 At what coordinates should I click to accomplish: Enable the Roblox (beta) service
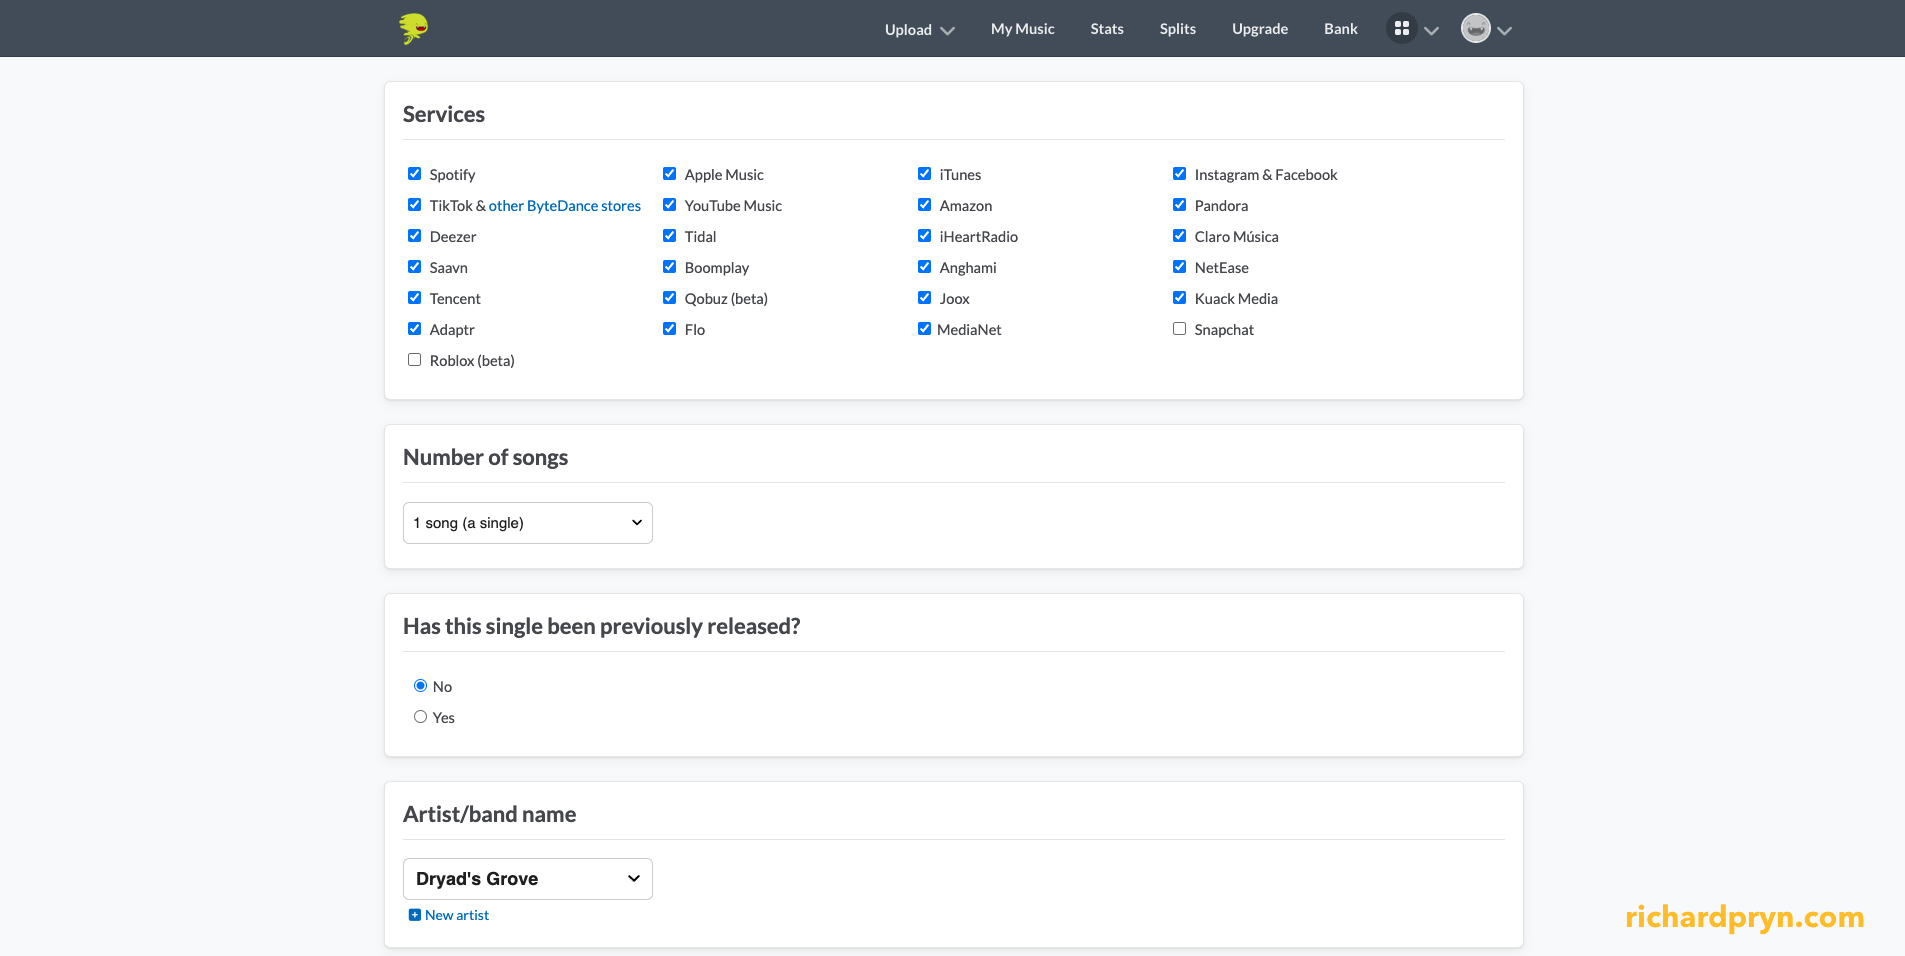(x=414, y=359)
